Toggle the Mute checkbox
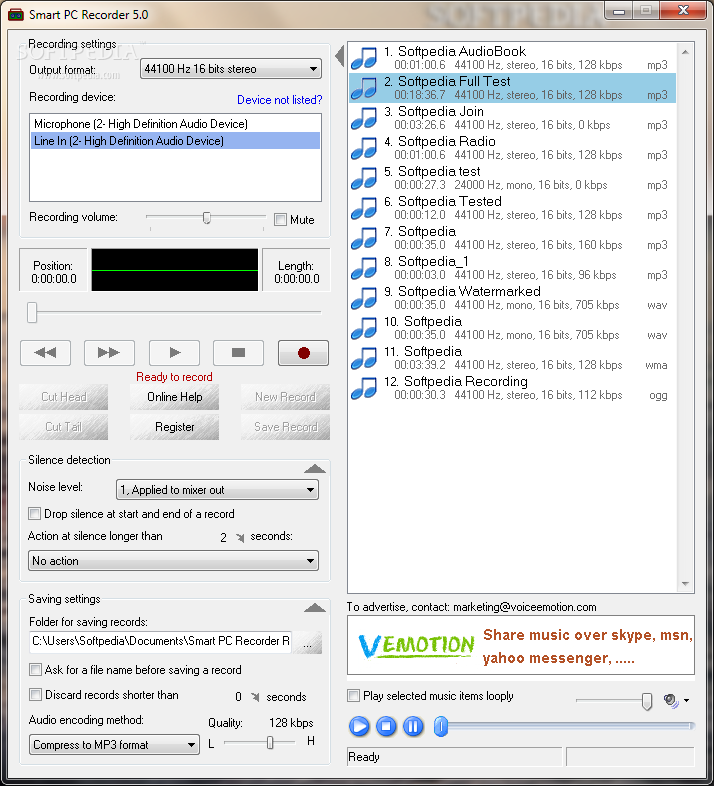714x786 pixels. (280, 220)
